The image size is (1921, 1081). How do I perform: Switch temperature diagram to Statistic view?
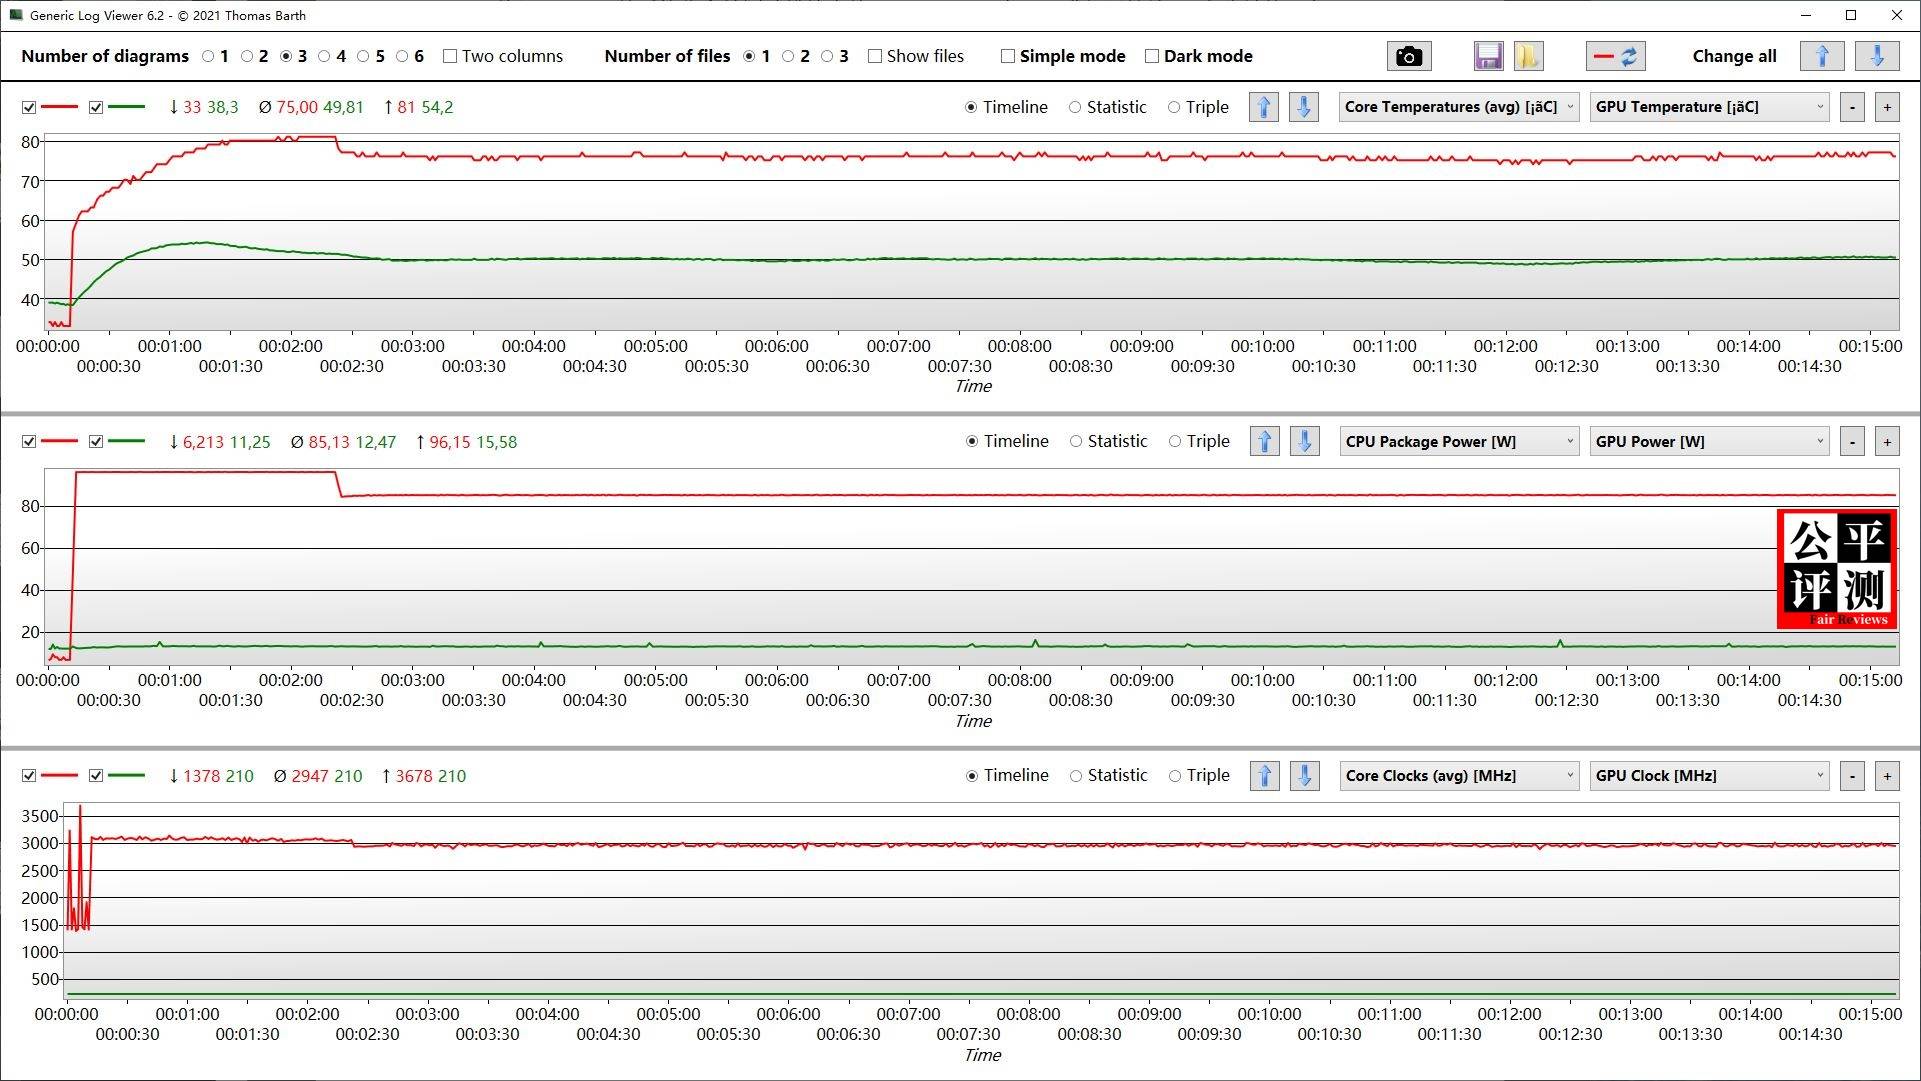pos(1075,107)
